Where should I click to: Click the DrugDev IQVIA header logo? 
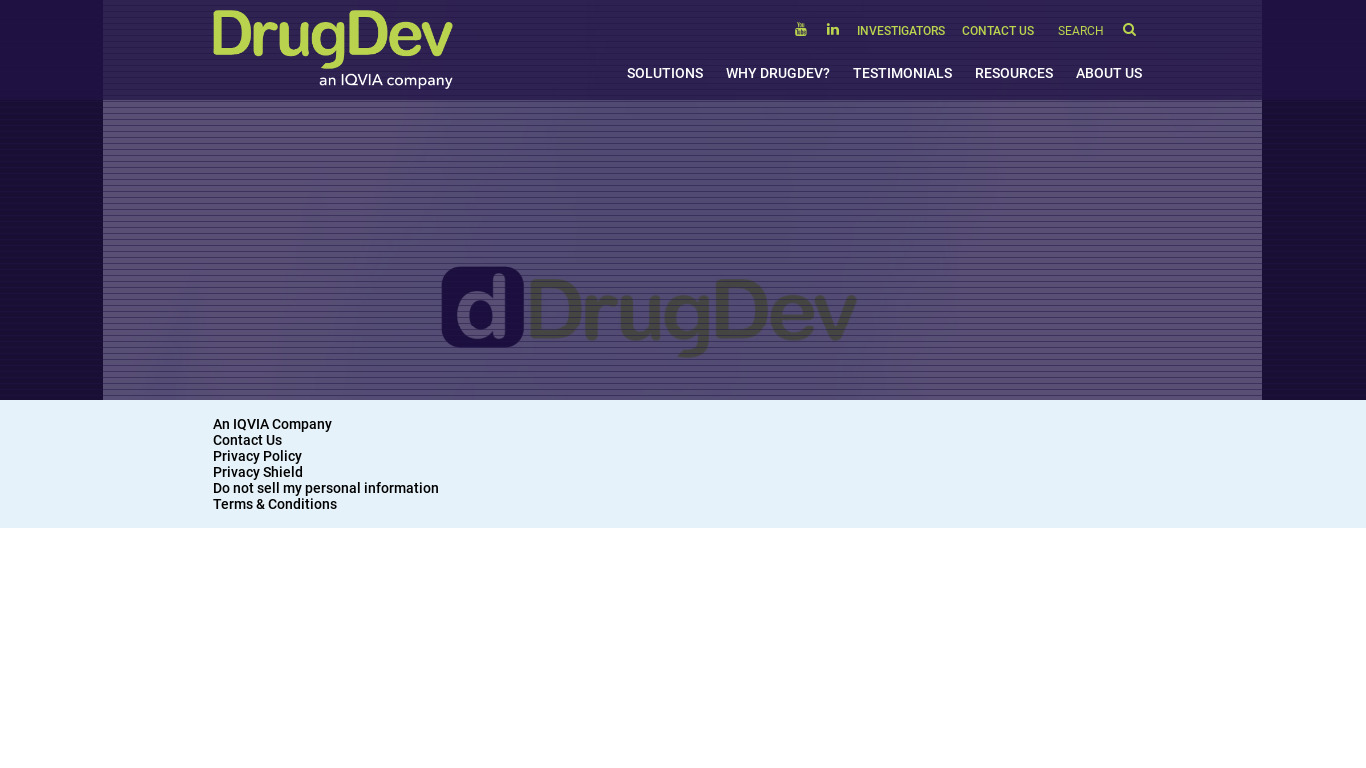[333, 50]
